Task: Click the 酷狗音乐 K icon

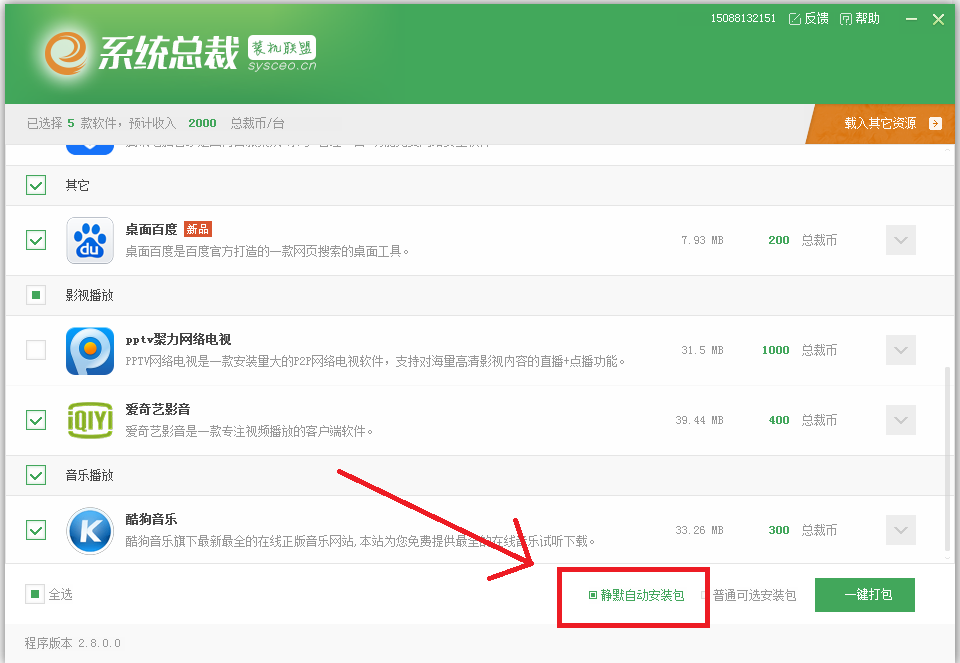Action: click(90, 531)
